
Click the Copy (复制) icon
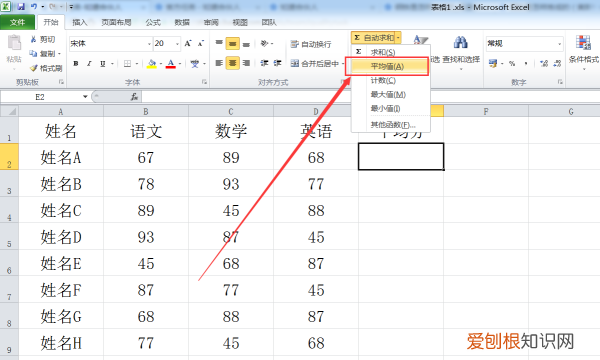(x=34, y=54)
